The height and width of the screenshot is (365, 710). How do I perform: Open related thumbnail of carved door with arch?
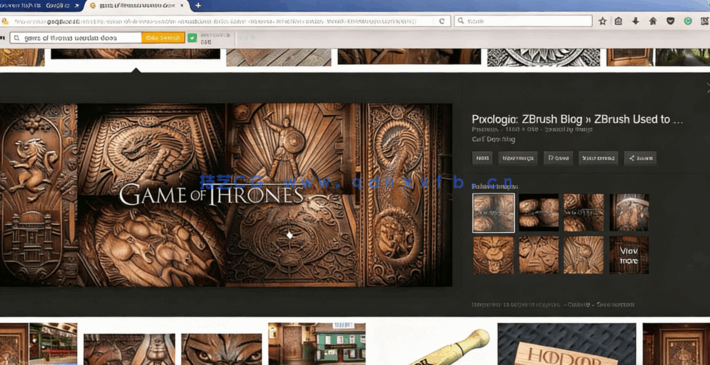pyautogui.click(x=629, y=213)
